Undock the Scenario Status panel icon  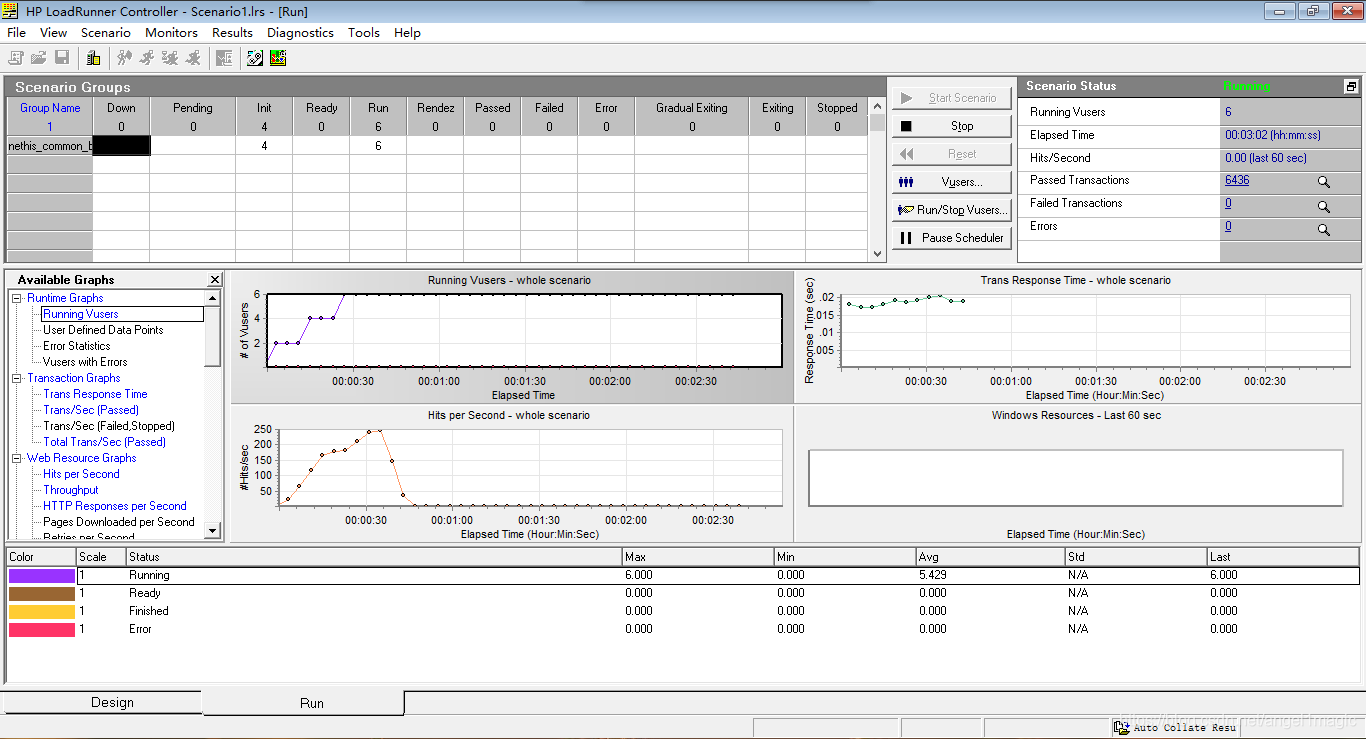(x=1351, y=87)
